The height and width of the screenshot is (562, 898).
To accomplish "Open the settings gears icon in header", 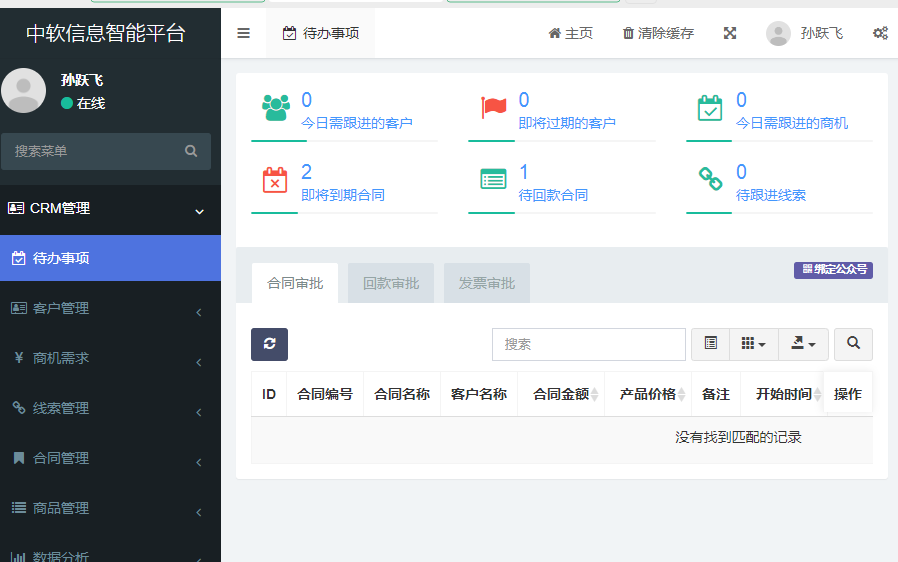I will pos(880,33).
